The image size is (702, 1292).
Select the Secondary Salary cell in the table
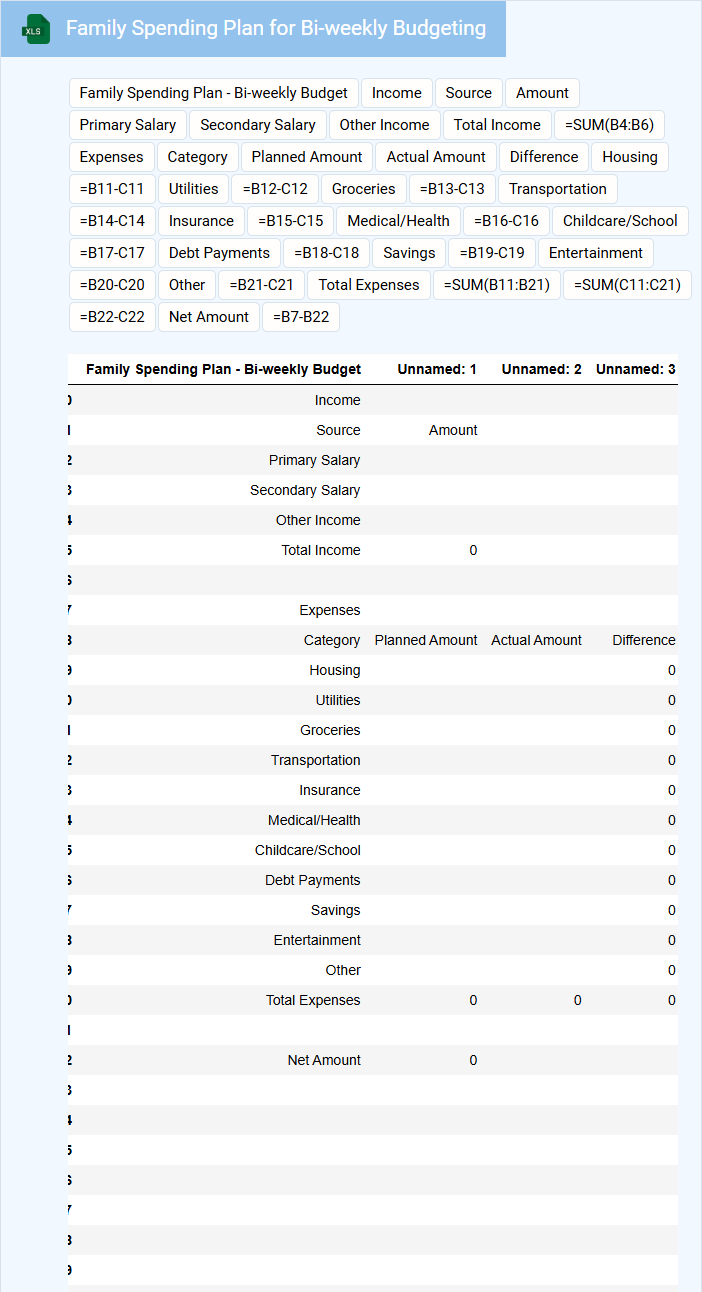click(x=305, y=490)
